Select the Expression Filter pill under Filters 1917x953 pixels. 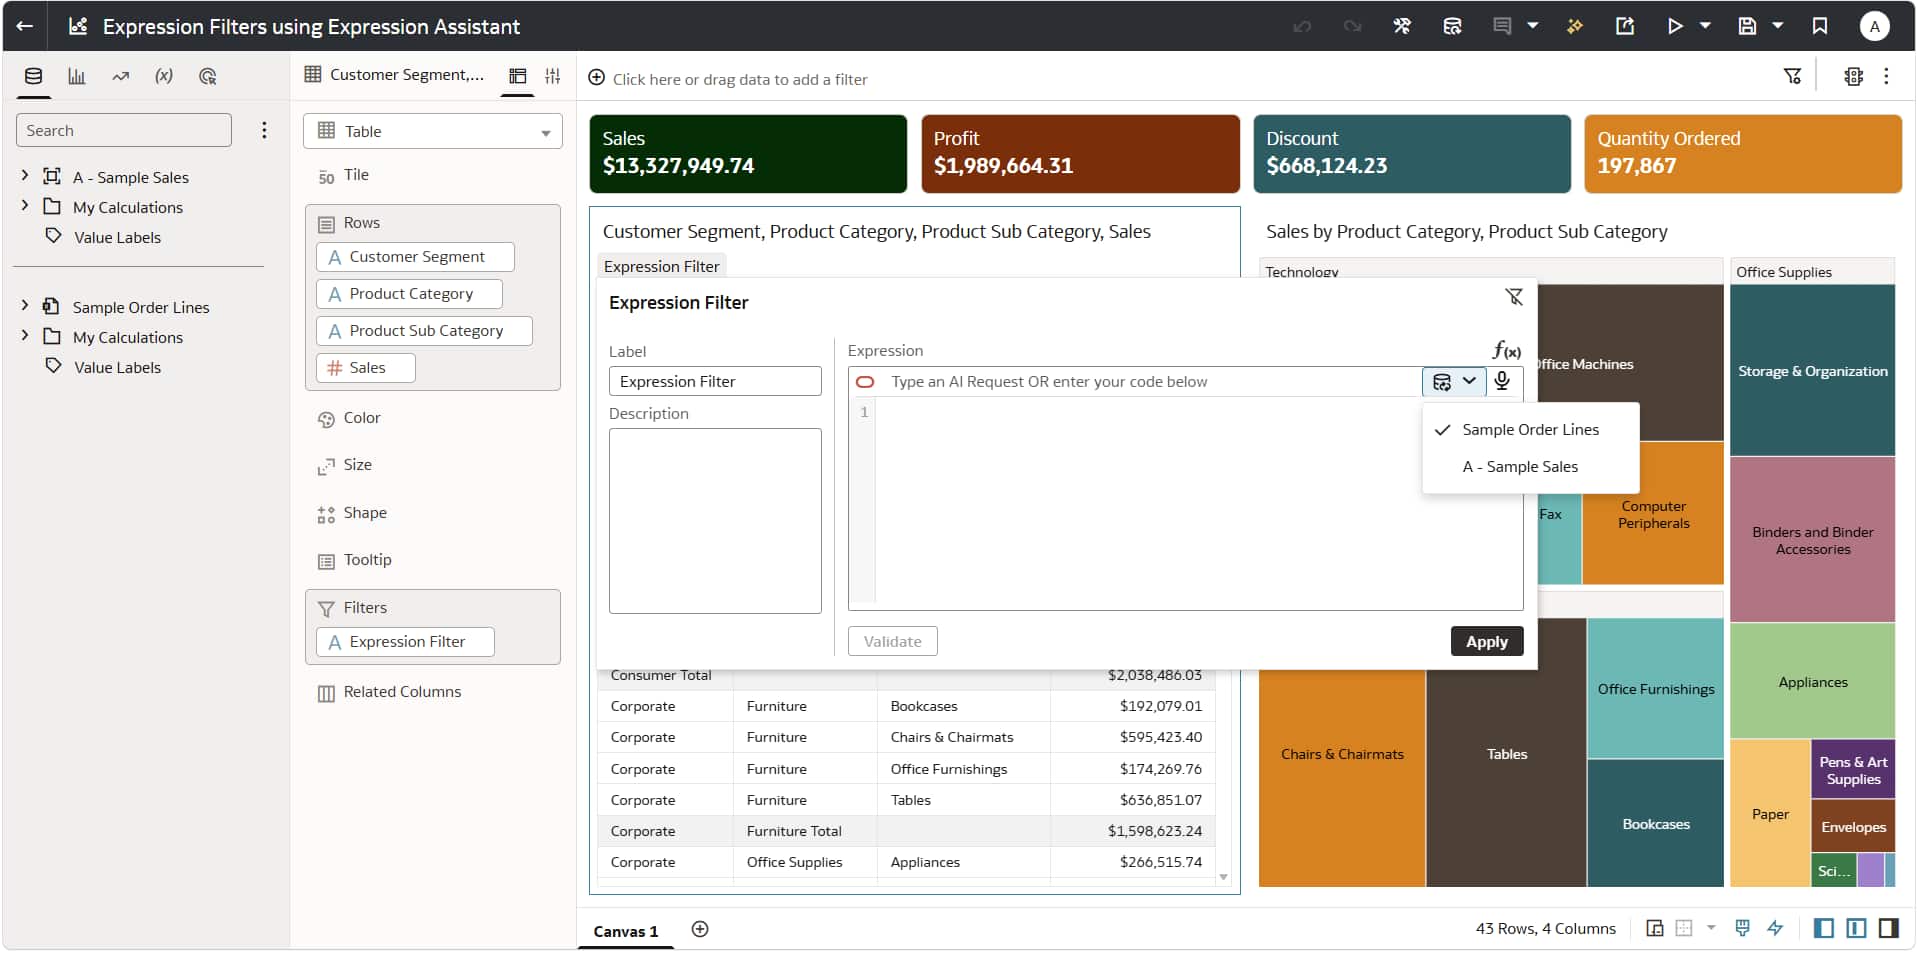tap(406, 642)
